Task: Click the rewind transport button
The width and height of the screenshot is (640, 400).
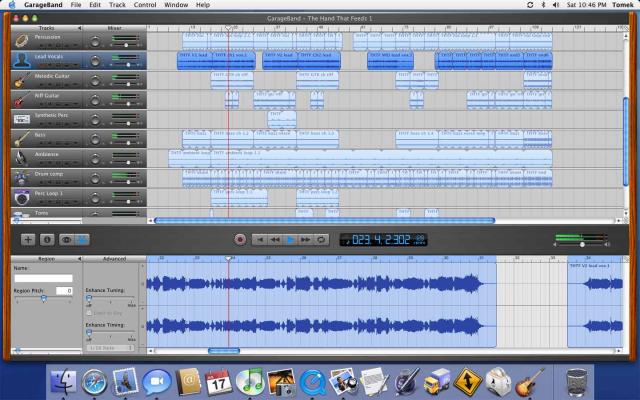Action: click(x=275, y=240)
